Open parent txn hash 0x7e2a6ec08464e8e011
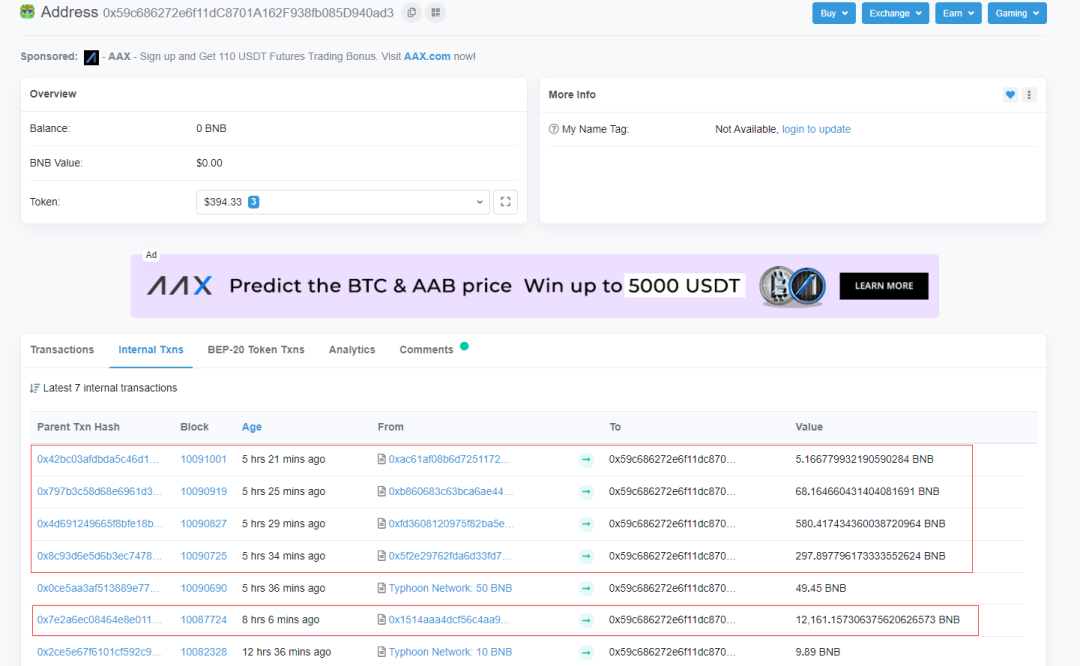The width and height of the screenshot is (1080, 666). pos(99,619)
